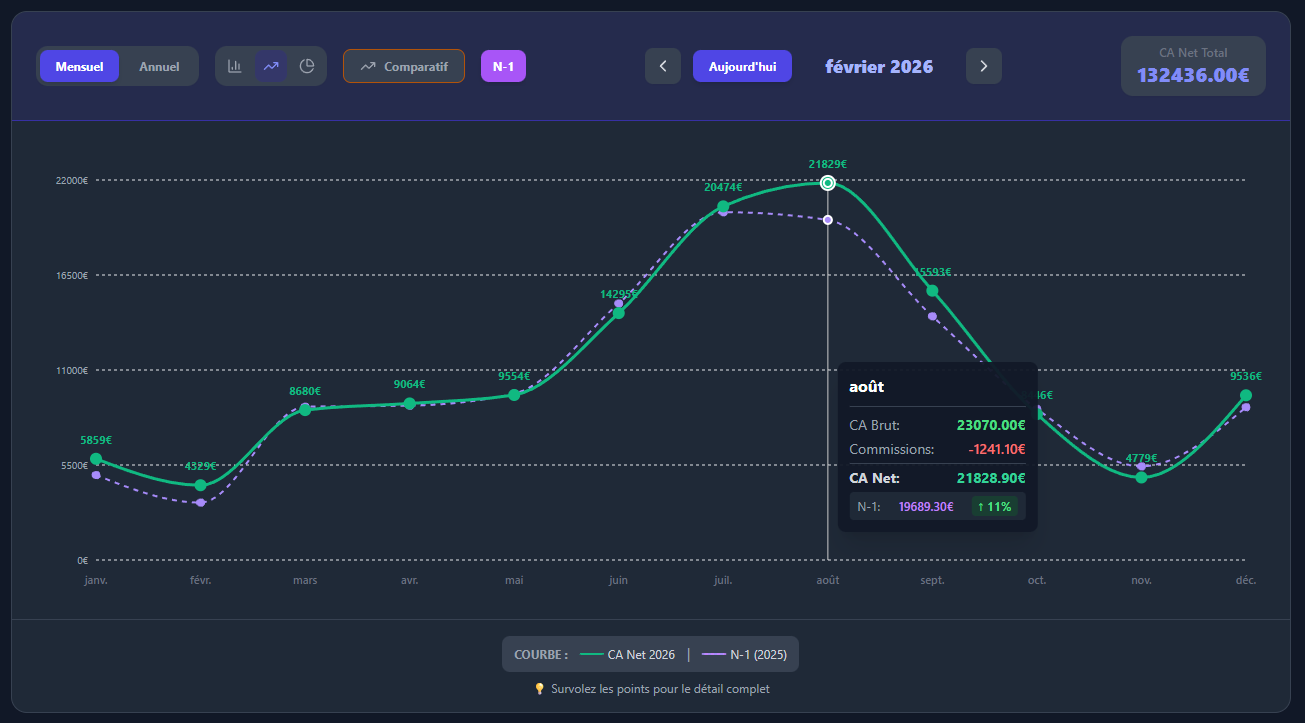This screenshot has height=723, width=1305.
Task: Click the juil. 20474€ data point
Action: 723,207
